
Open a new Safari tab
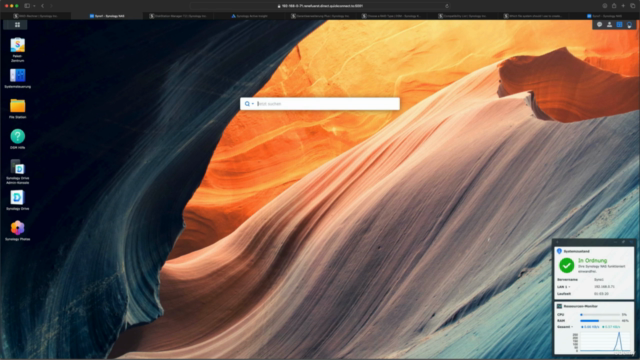(623, 6)
